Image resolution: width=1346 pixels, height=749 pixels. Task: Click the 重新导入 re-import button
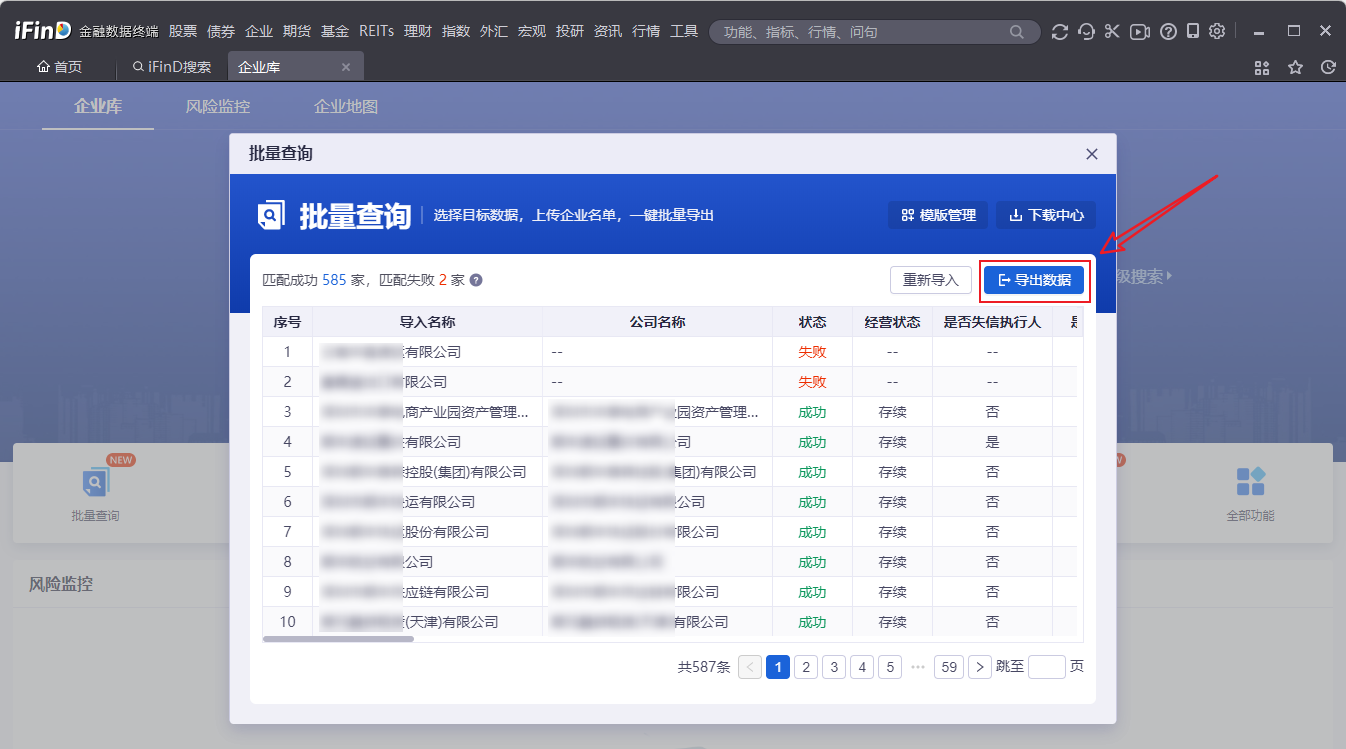click(930, 280)
